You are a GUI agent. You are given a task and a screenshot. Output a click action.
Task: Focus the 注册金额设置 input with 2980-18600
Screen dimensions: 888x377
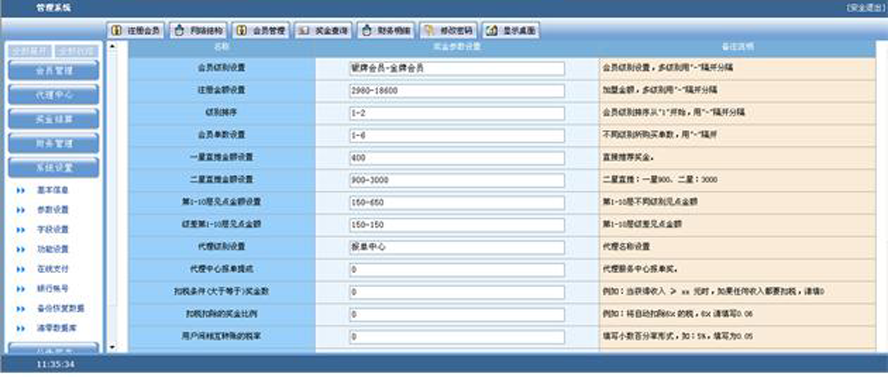pos(457,91)
